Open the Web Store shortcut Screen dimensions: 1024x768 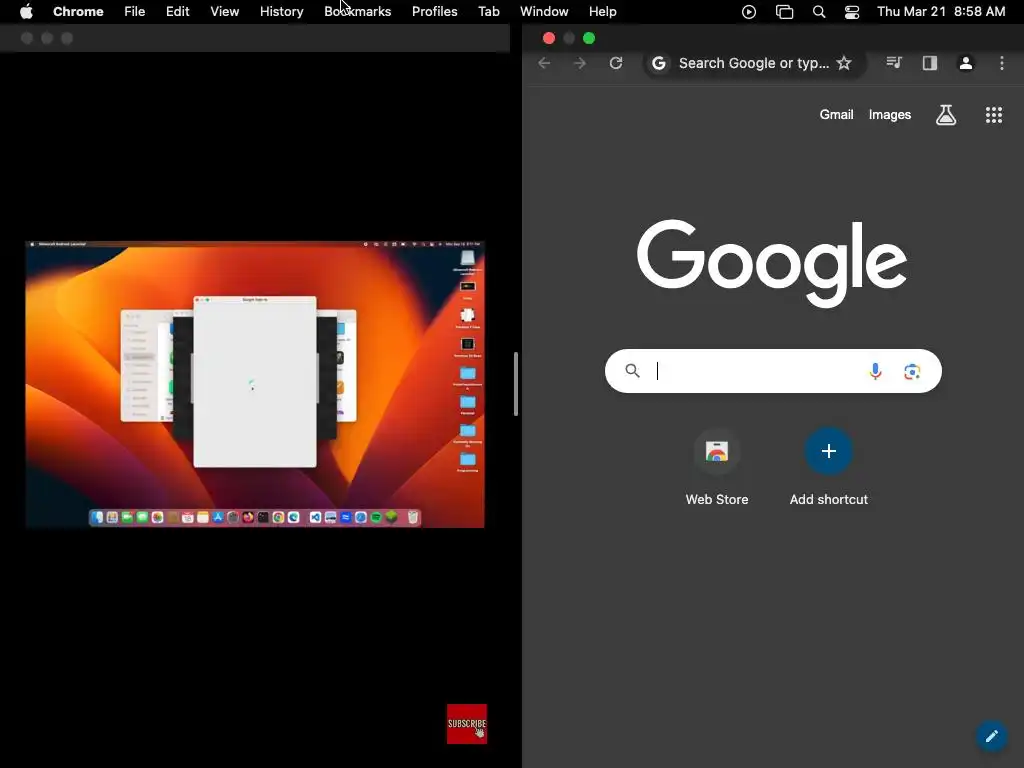click(x=716, y=468)
